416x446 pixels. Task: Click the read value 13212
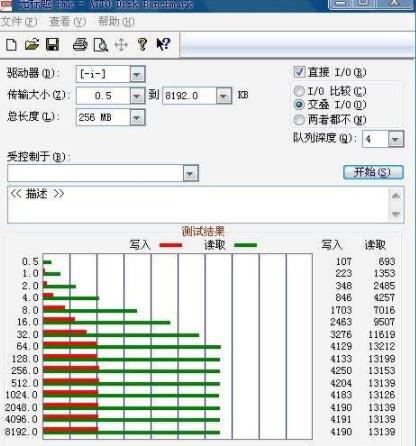pyautogui.click(x=381, y=346)
